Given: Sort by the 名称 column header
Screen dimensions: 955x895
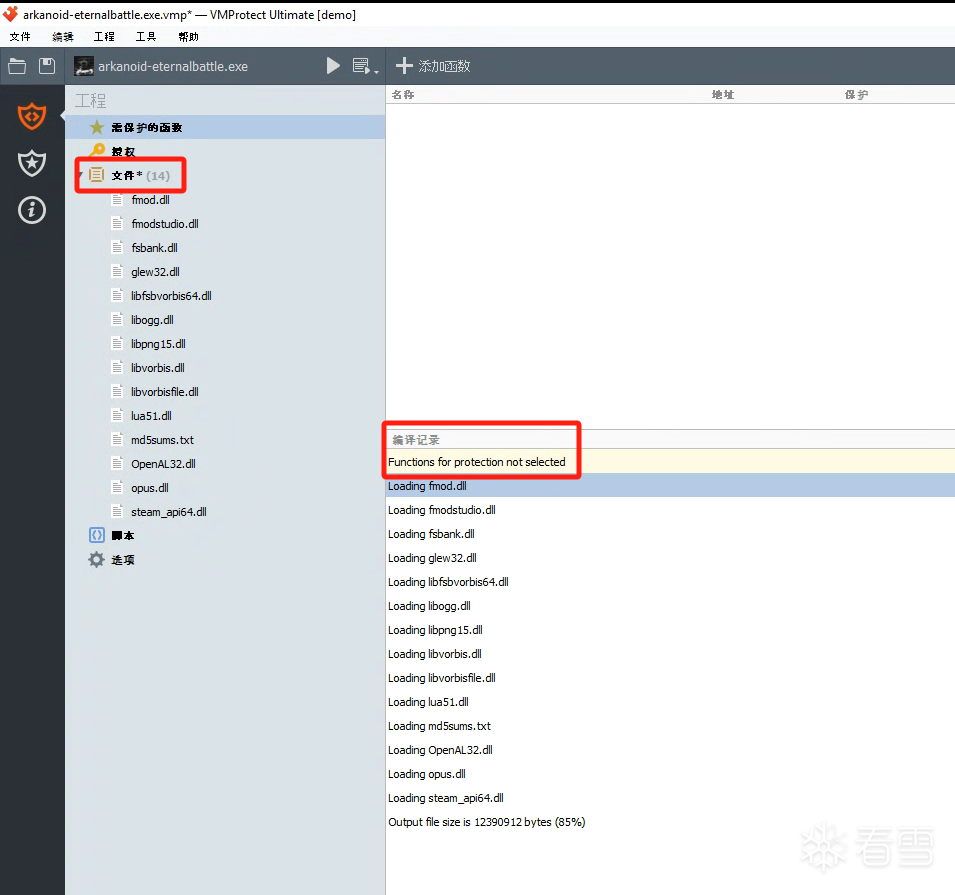Looking at the screenshot, I should click(x=403, y=94).
